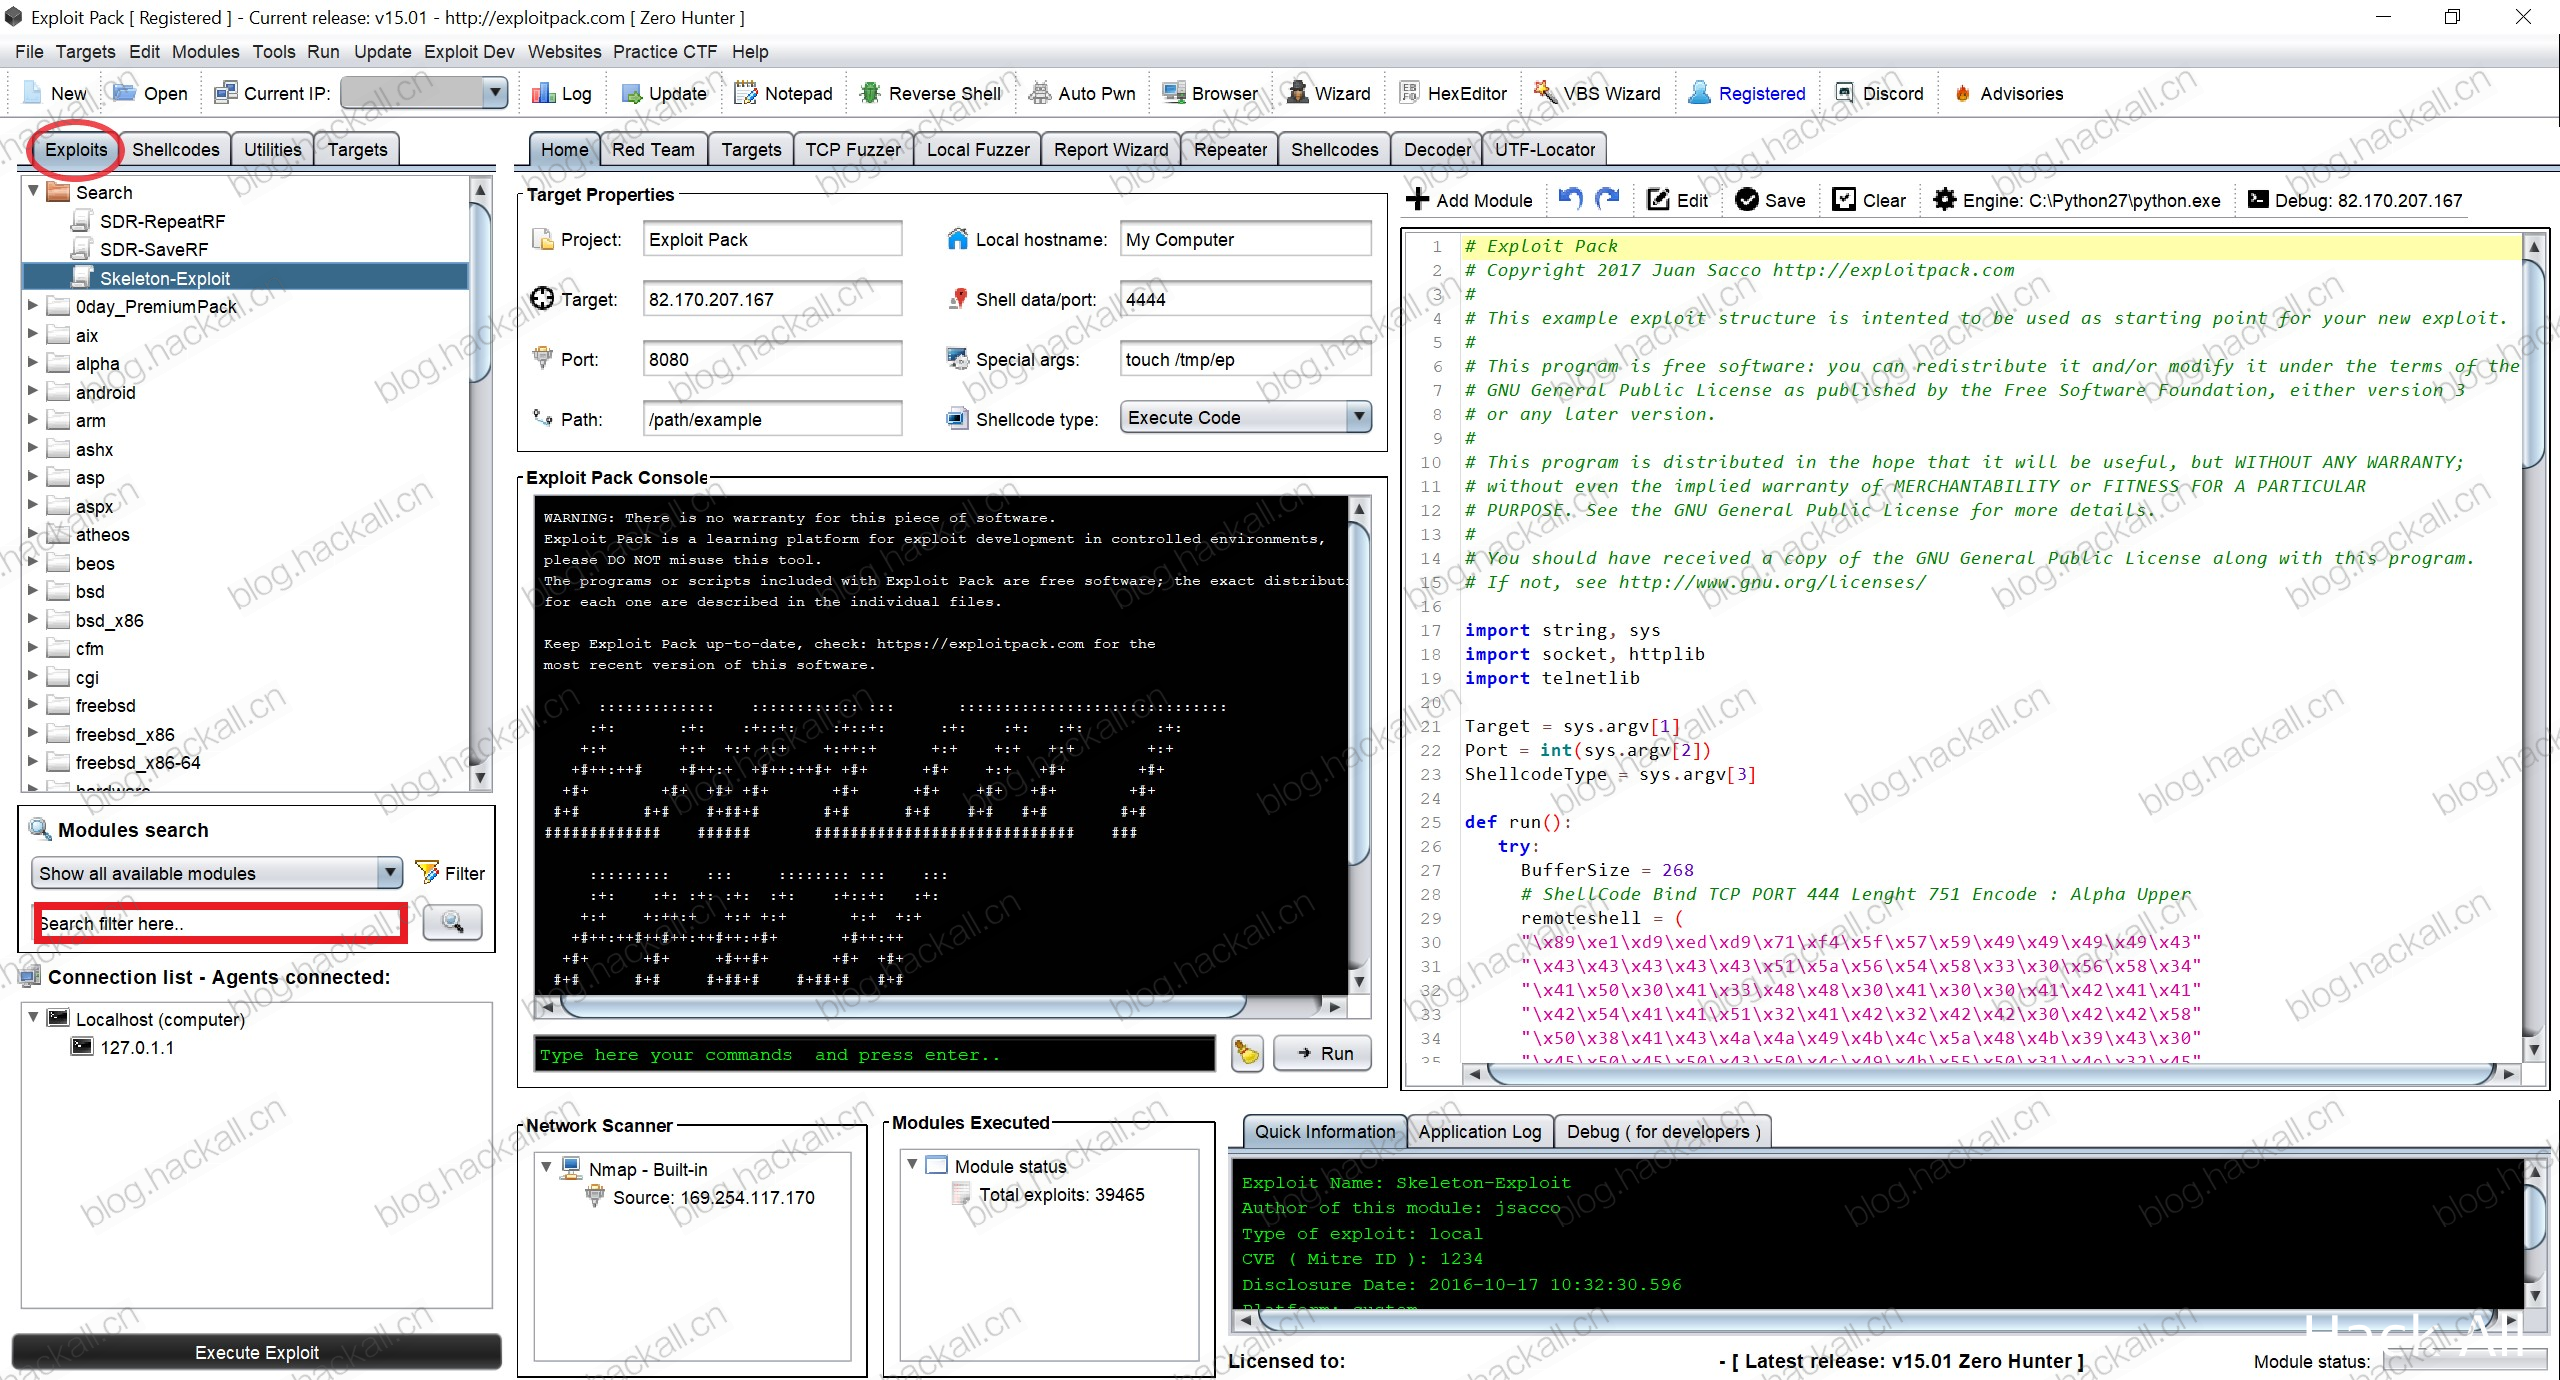Click the Shell data/port field
The width and height of the screenshot is (2560, 1380).
[1245, 299]
